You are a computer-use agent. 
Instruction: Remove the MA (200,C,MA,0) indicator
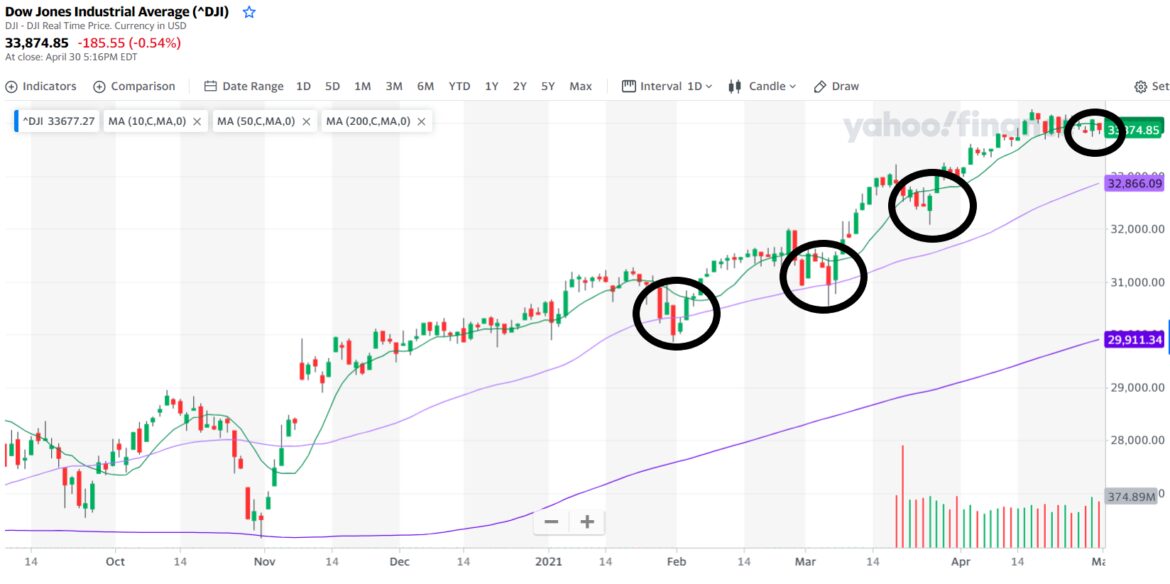[x=420, y=121]
